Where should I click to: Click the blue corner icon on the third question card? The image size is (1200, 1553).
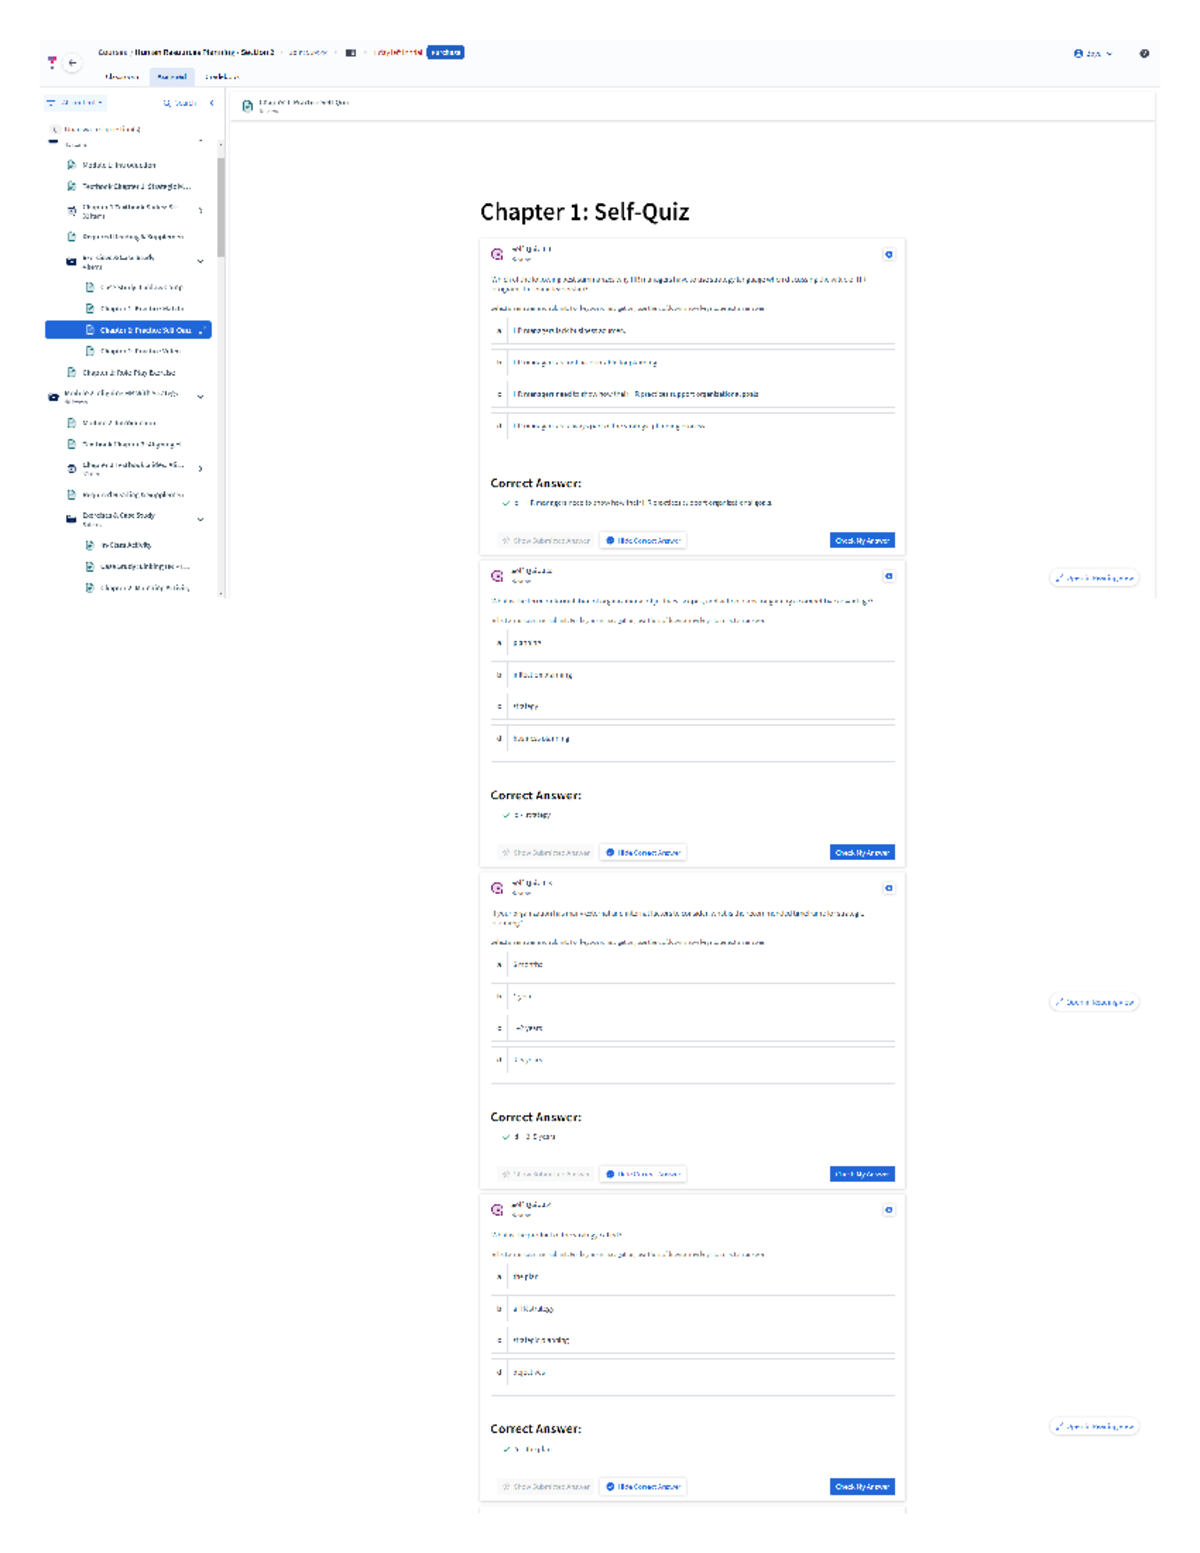888,888
